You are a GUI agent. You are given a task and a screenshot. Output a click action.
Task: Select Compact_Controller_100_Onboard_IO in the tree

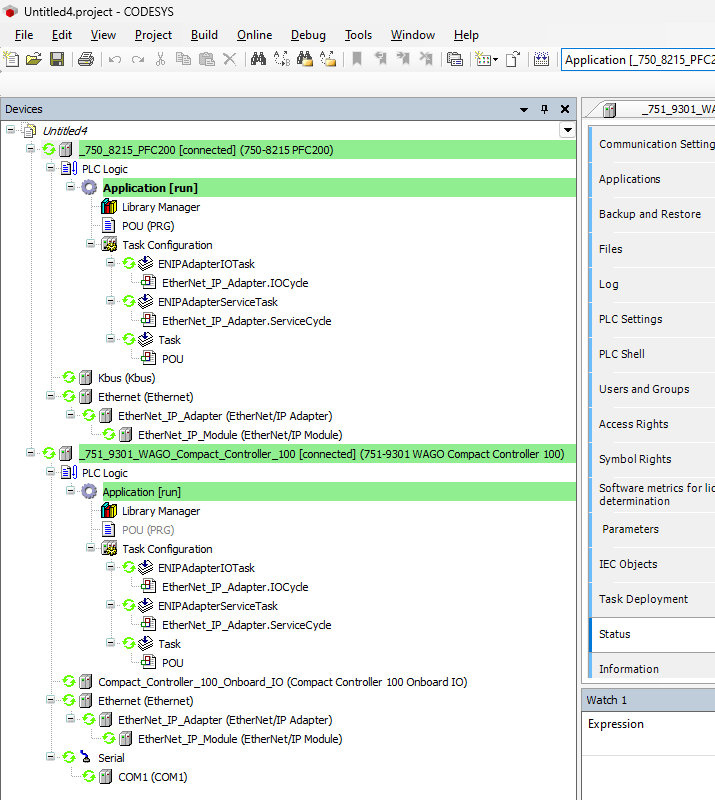point(282,682)
